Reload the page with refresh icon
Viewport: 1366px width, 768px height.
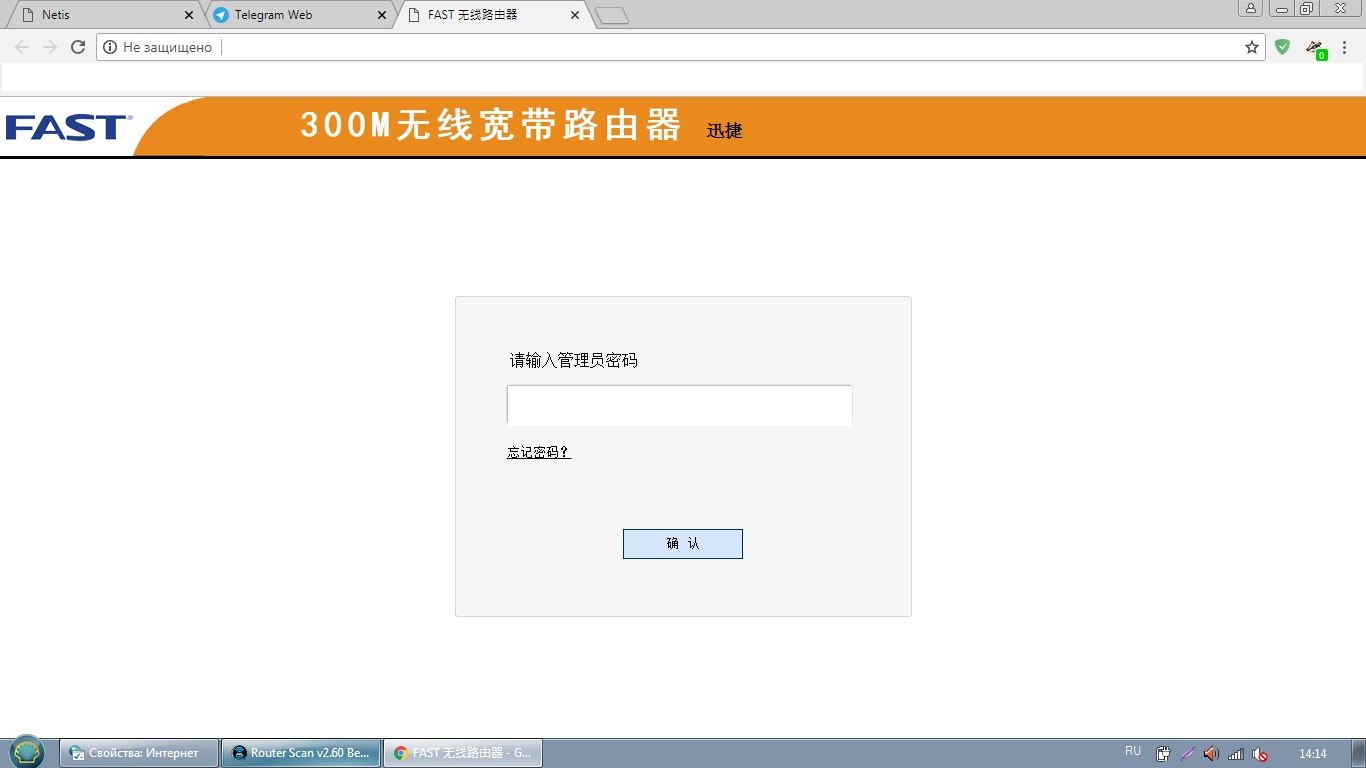78,47
